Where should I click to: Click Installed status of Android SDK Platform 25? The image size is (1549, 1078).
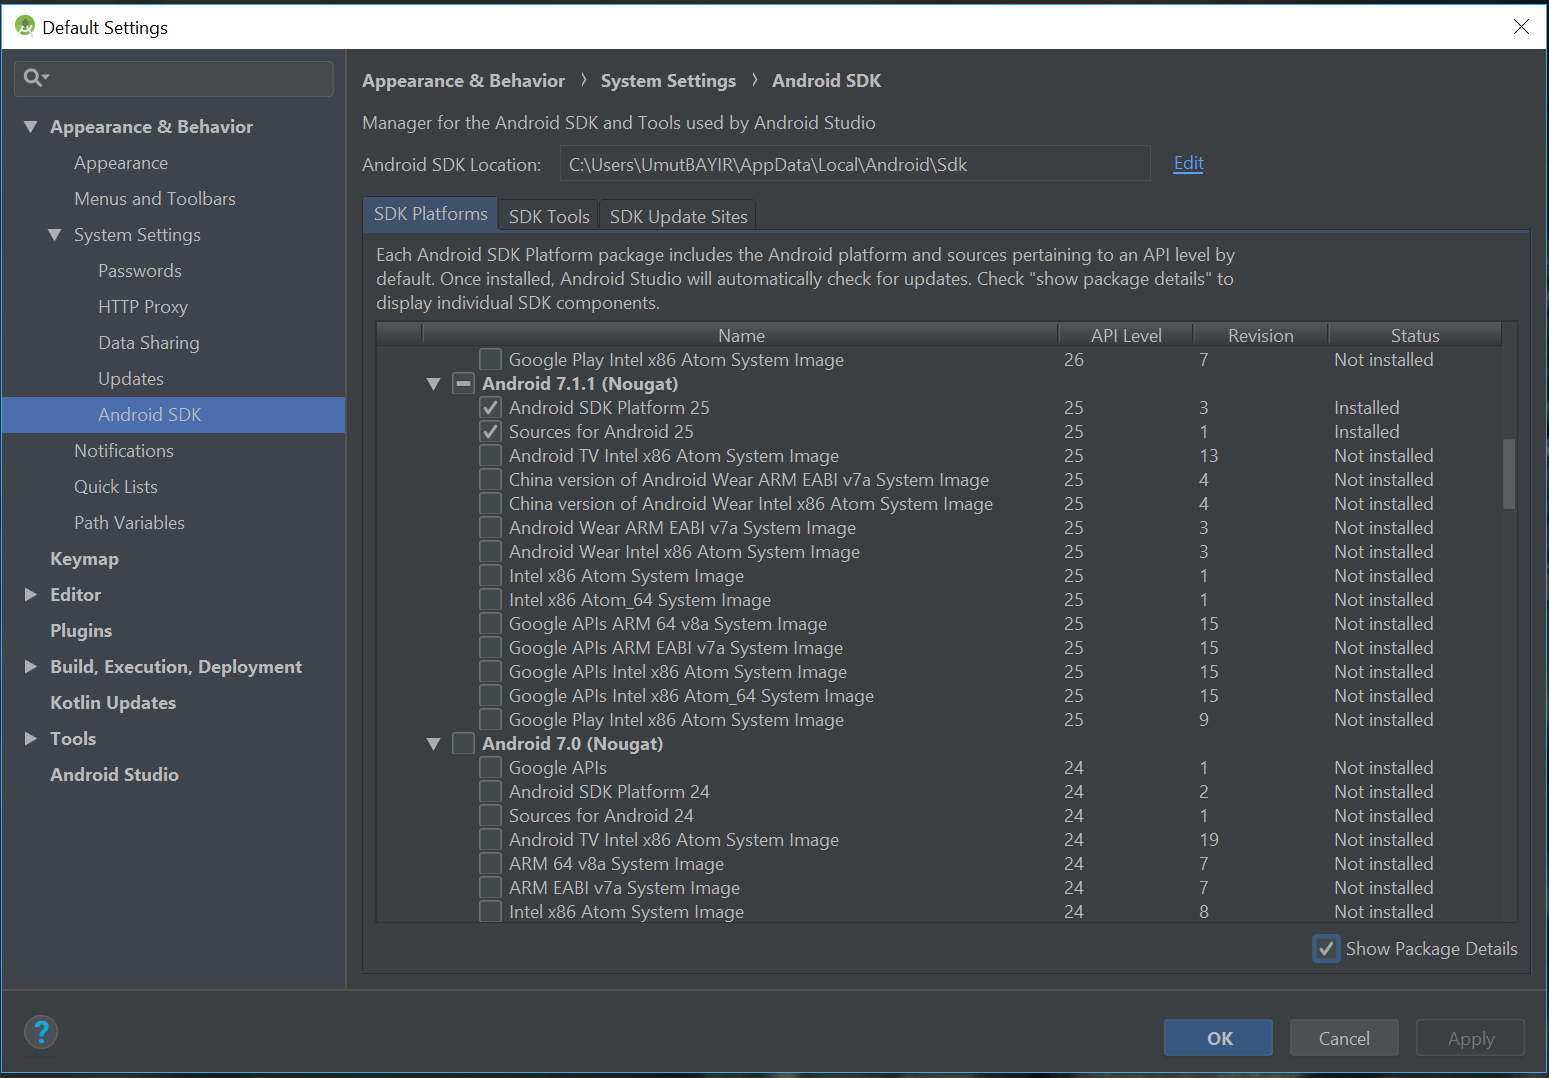(x=1366, y=408)
